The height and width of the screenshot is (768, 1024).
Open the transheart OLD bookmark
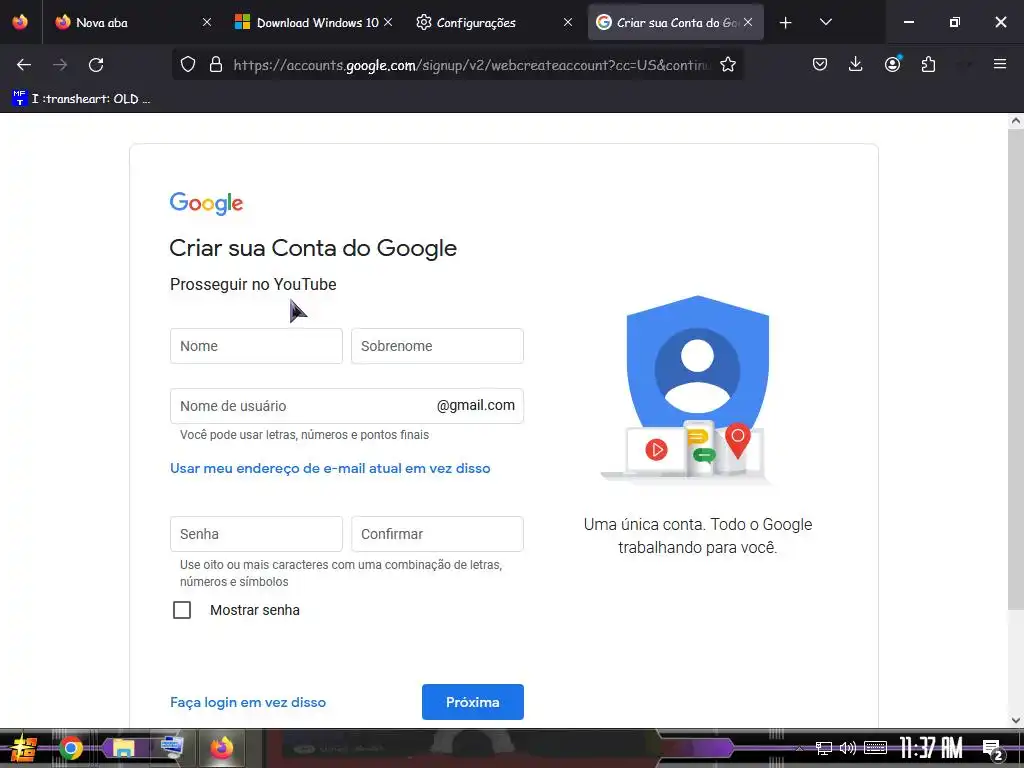(82, 99)
